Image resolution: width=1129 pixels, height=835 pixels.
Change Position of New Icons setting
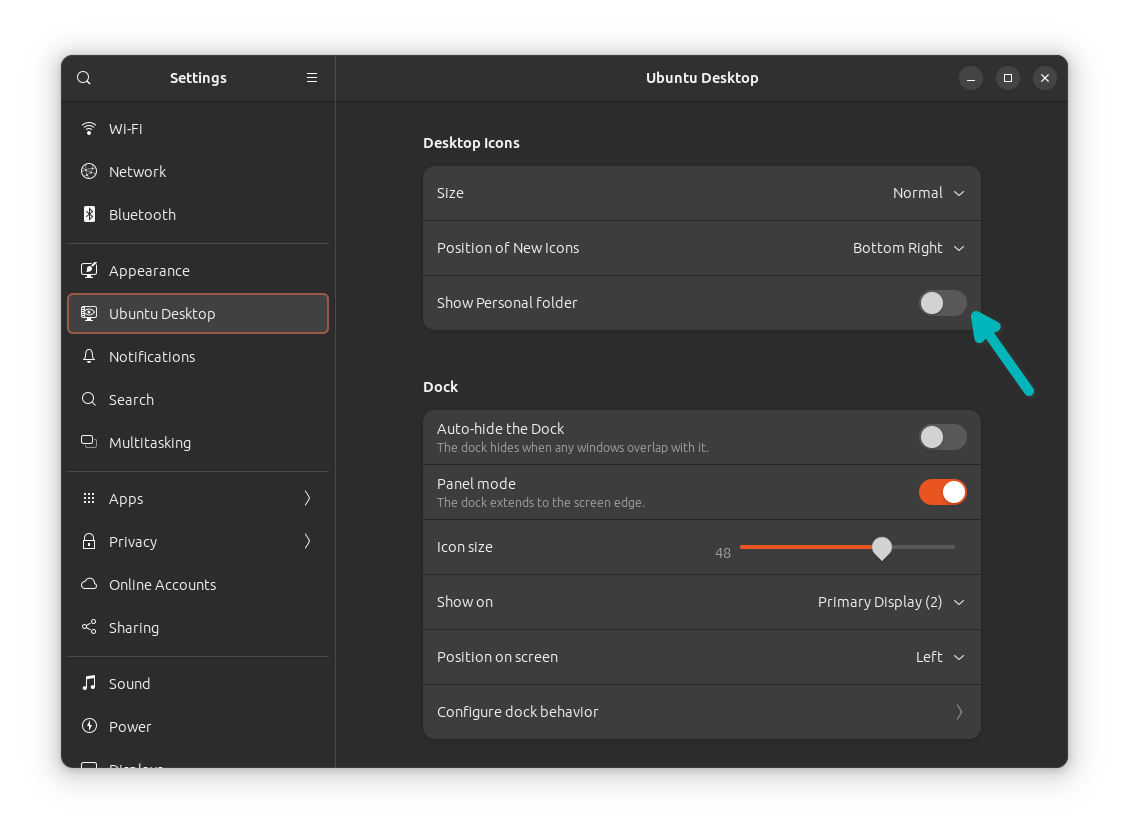908,247
